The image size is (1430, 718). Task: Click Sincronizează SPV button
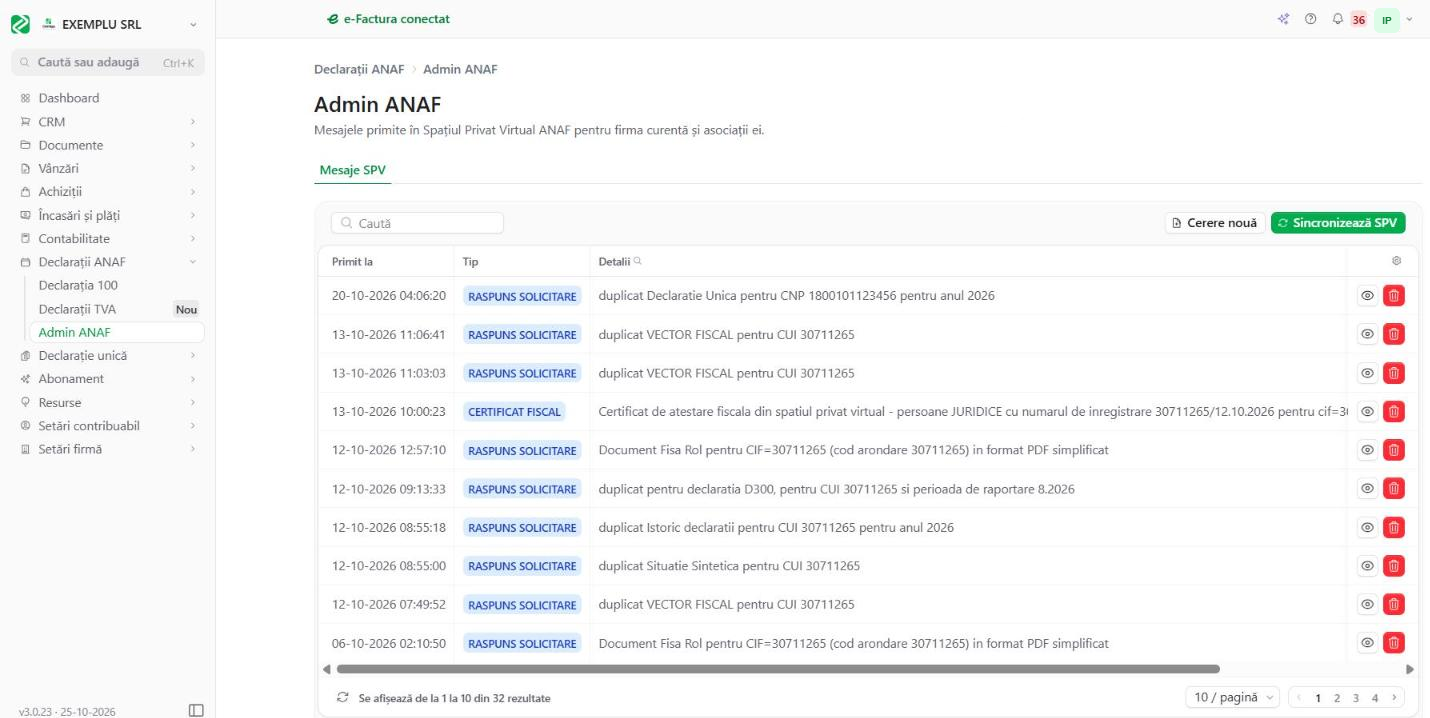click(1338, 223)
